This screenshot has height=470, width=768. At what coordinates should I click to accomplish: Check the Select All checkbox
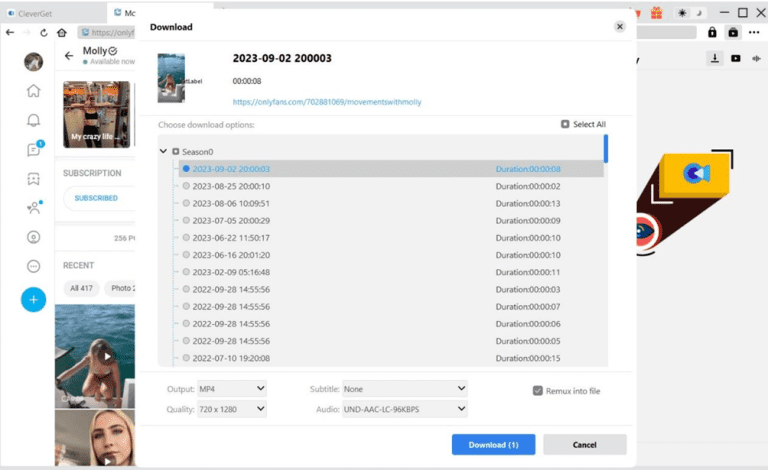coord(565,125)
